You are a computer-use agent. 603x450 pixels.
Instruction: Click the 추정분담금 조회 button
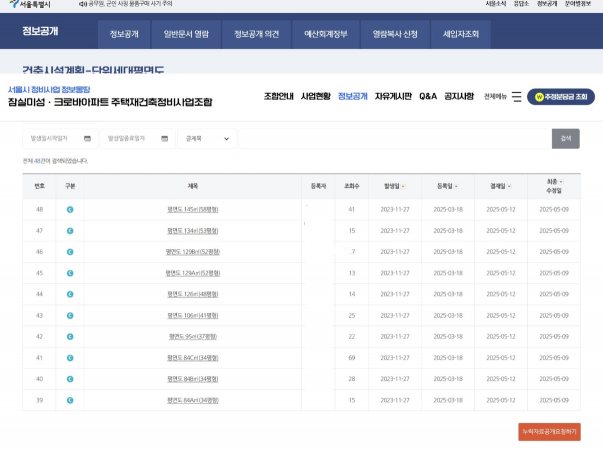[x=560, y=97]
